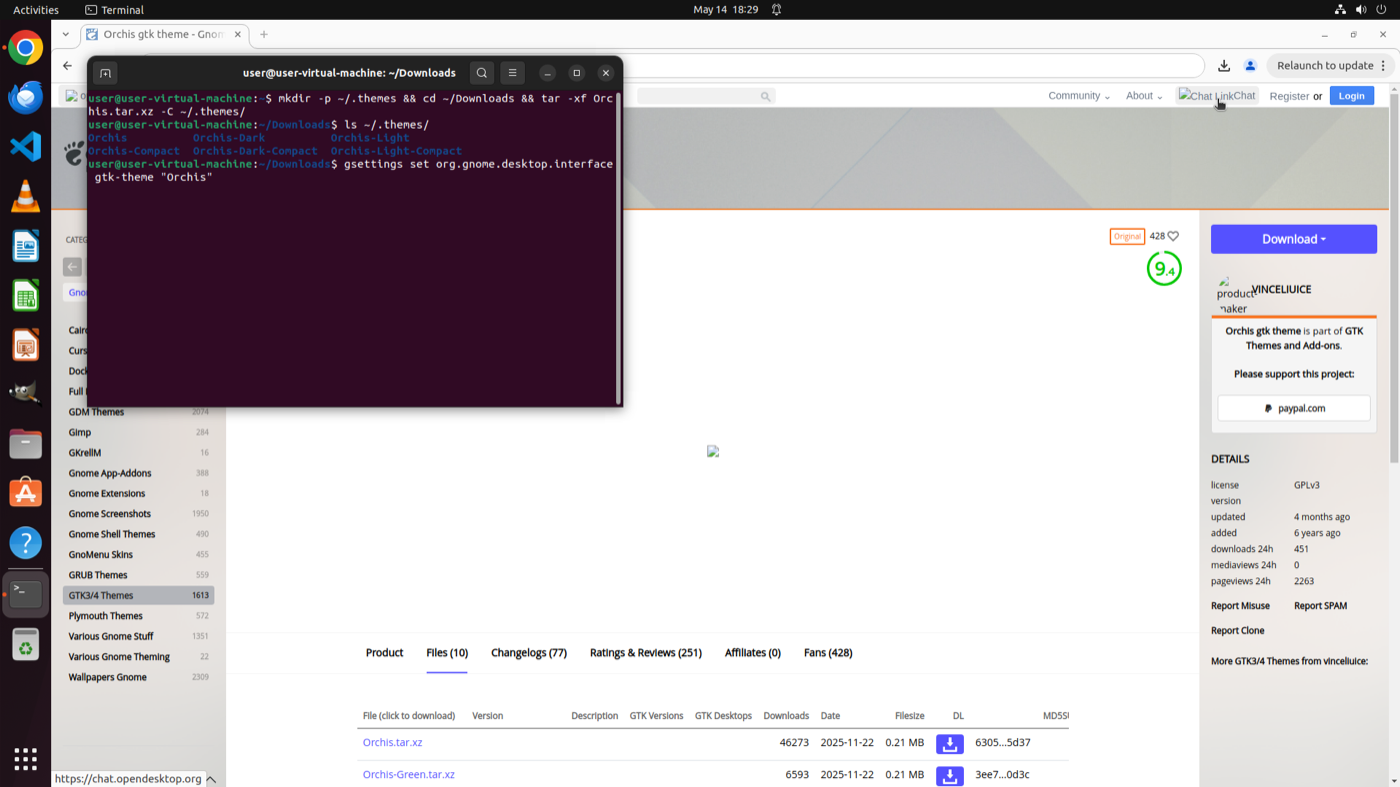
Task: Click the site search input field
Action: (x=705, y=96)
